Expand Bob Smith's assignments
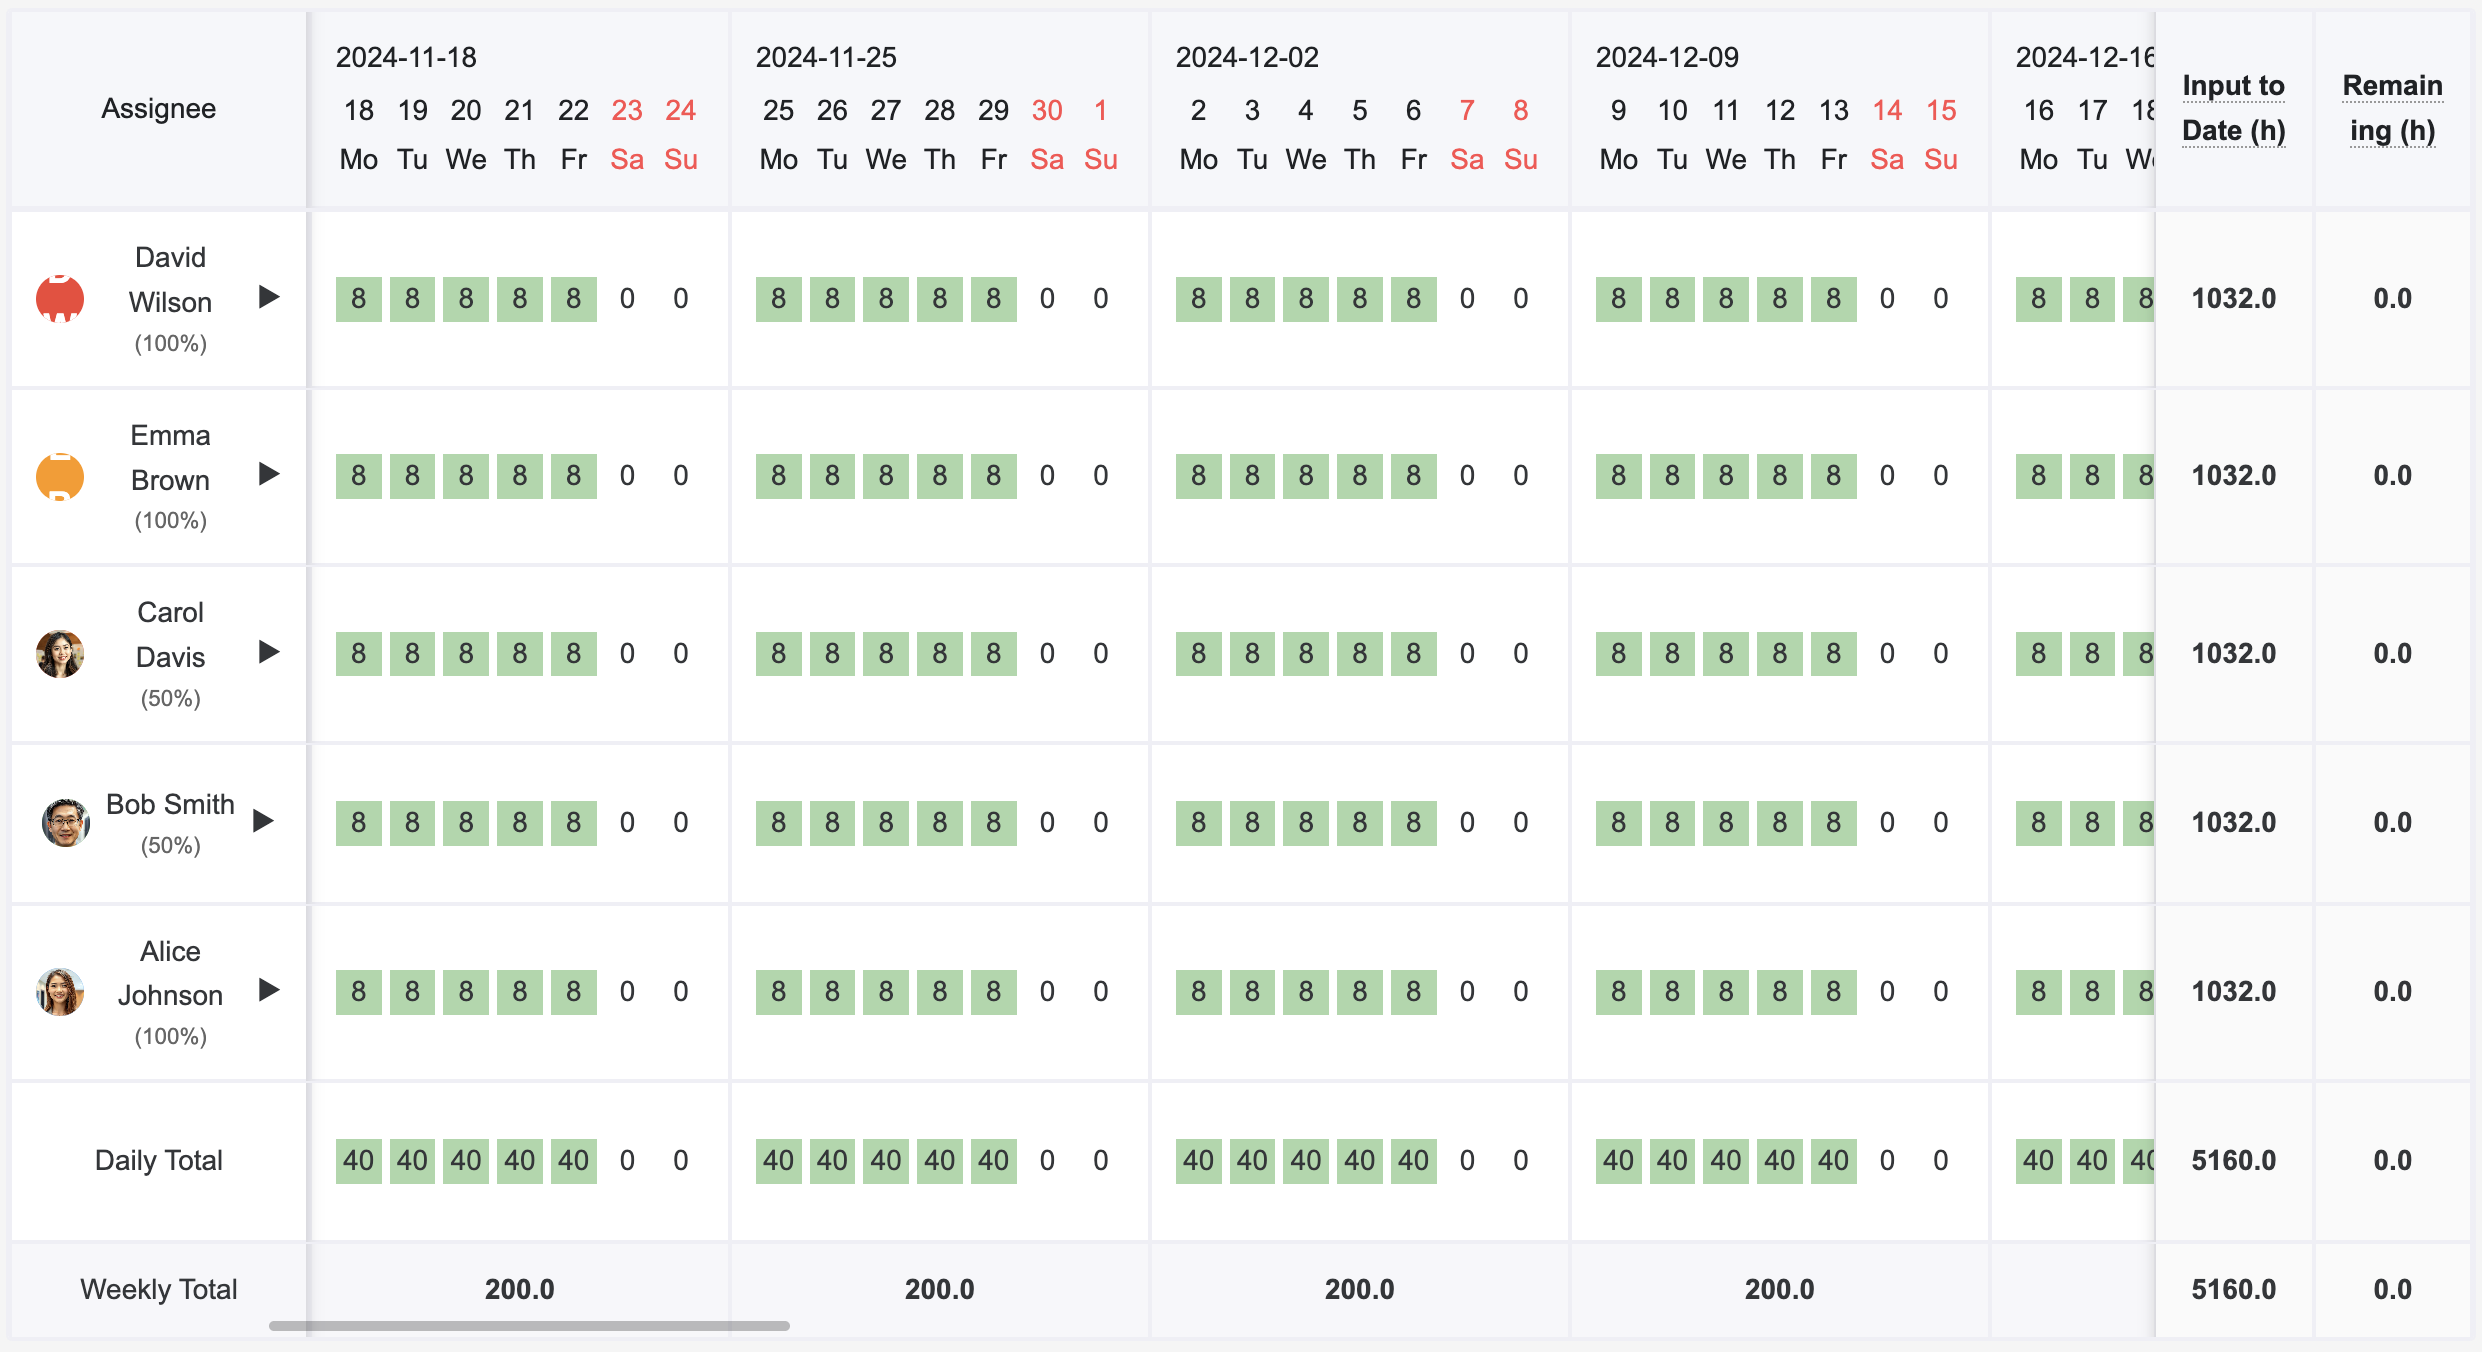The height and width of the screenshot is (1352, 2482). coord(263,821)
